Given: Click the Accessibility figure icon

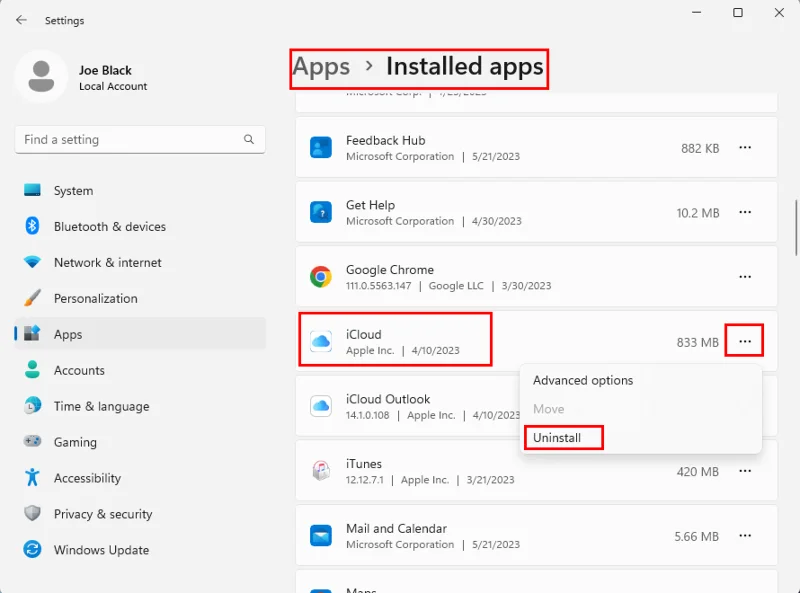Looking at the screenshot, I should [32, 477].
